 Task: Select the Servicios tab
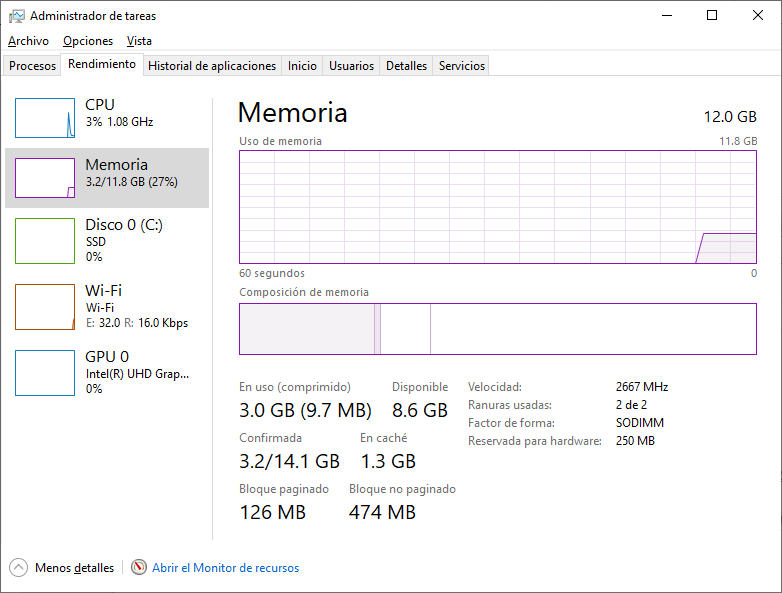click(x=462, y=66)
